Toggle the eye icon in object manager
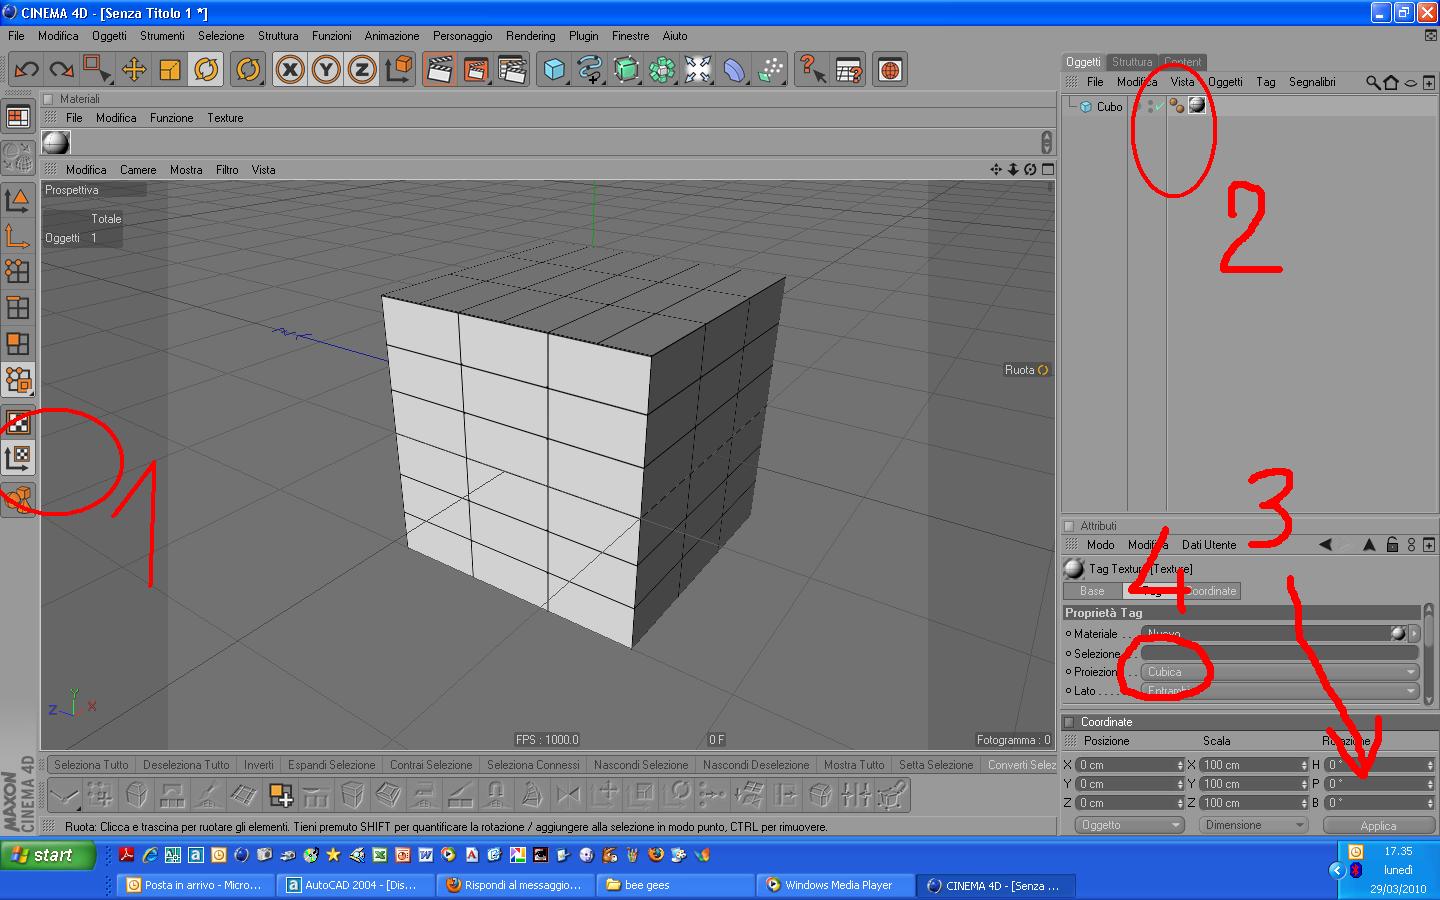 [x=1410, y=82]
